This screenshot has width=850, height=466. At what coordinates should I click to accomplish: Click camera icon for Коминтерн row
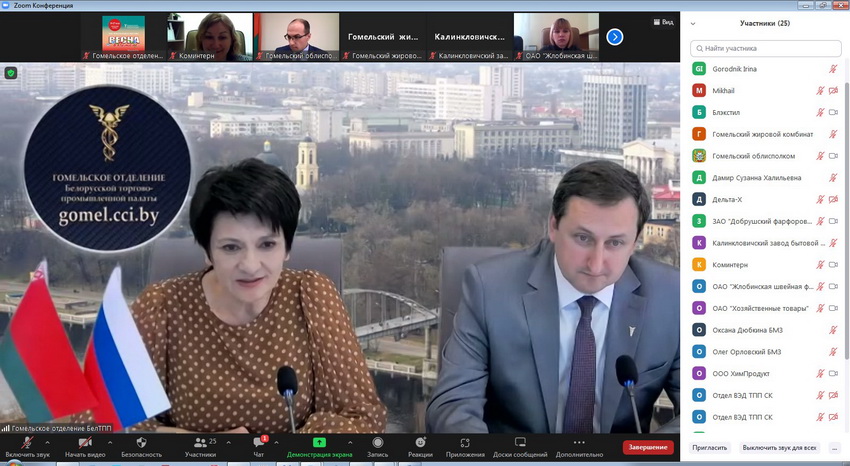tap(834, 264)
